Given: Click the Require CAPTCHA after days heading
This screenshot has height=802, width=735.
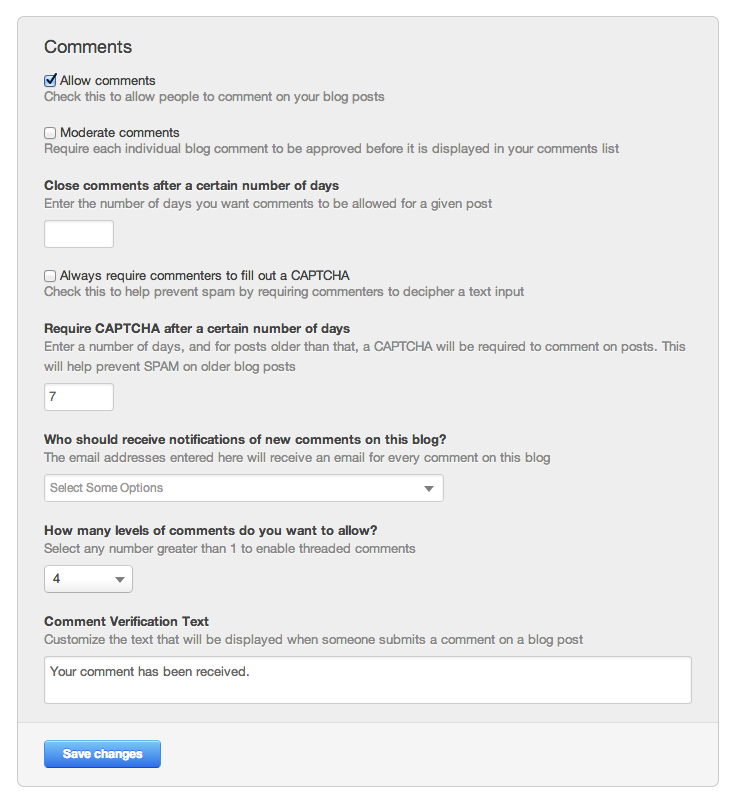Looking at the screenshot, I should click(x=197, y=328).
